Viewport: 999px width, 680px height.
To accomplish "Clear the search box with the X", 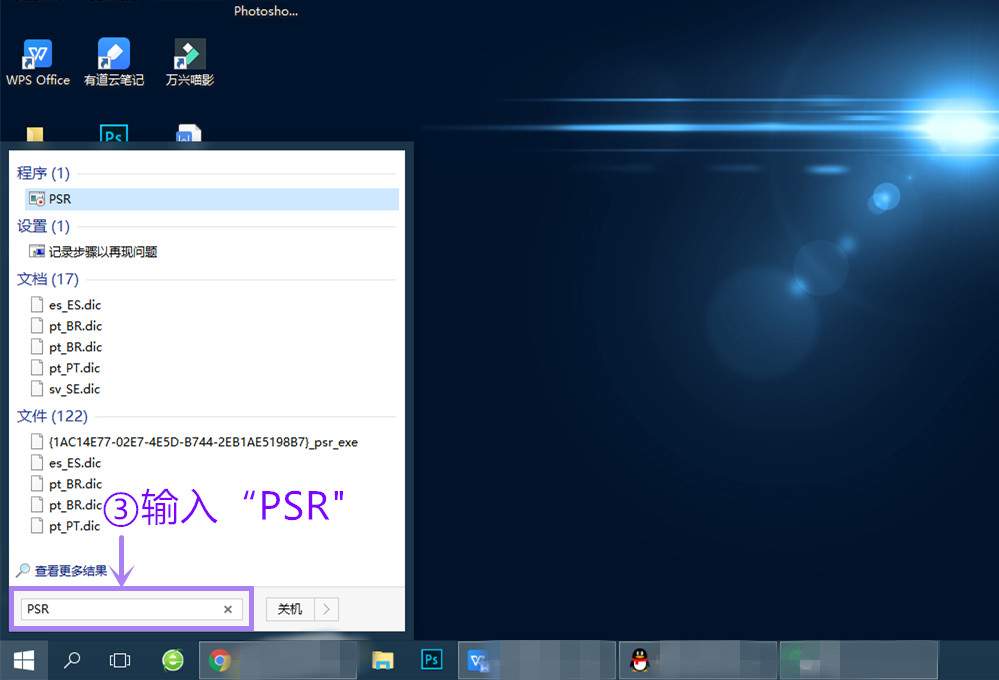I will pos(227,609).
